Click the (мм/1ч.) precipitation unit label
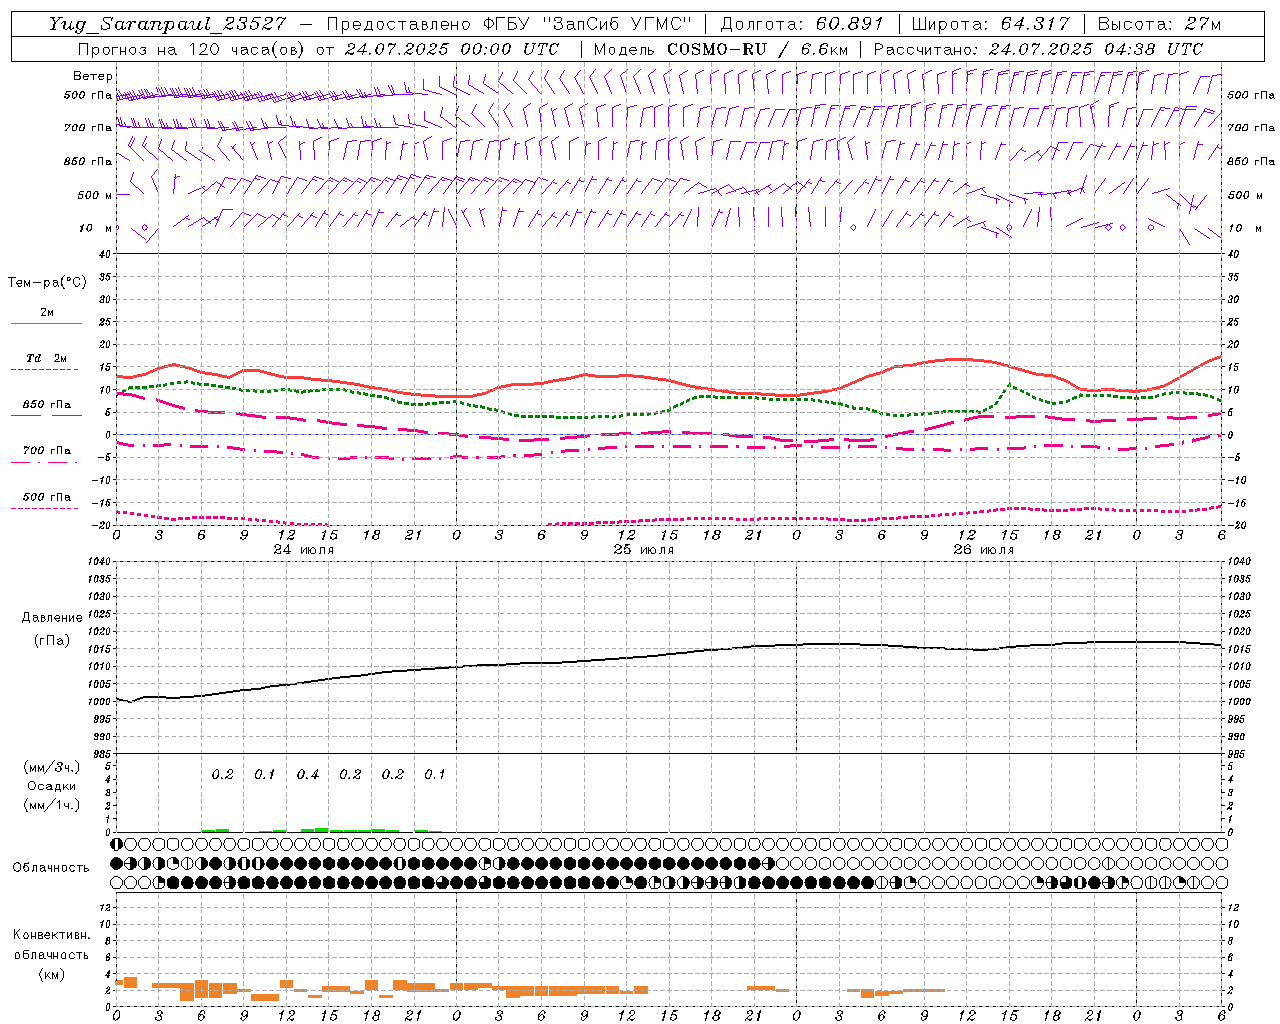 pos(52,805)
